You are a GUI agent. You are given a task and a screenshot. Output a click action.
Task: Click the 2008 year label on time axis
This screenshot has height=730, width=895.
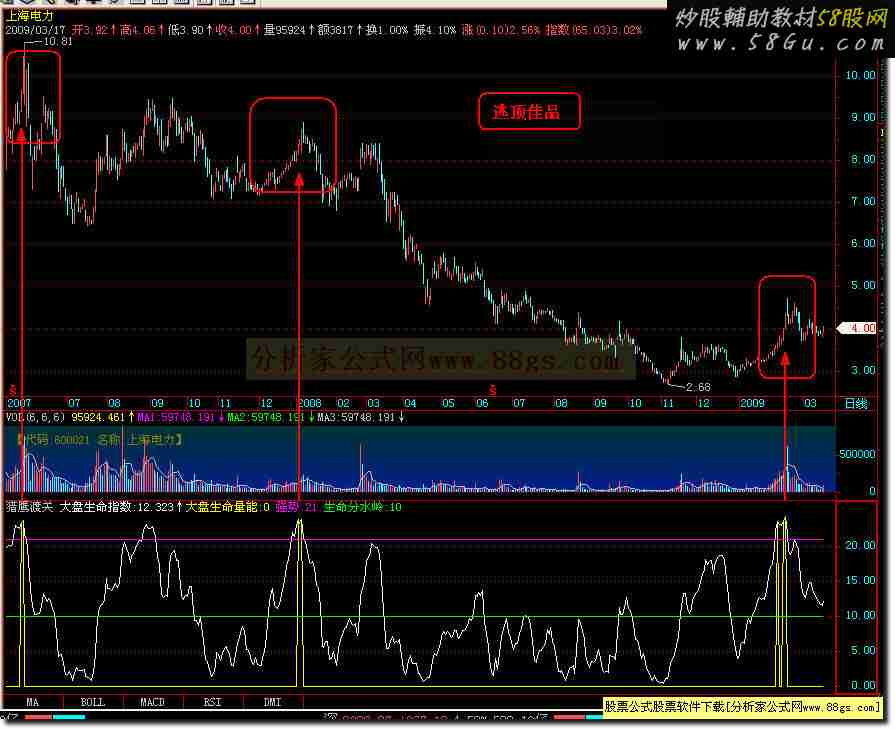[310, 403]
